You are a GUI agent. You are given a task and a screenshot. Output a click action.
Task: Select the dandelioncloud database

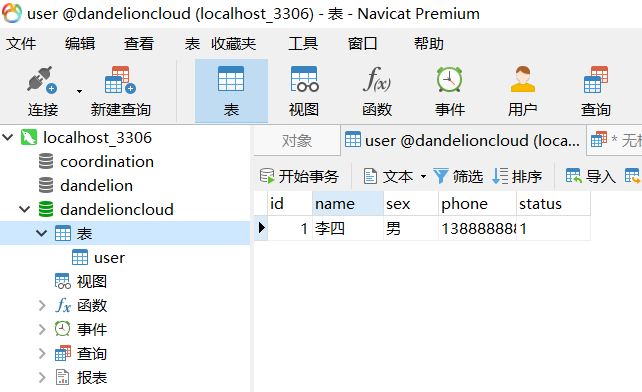(117, 209)
